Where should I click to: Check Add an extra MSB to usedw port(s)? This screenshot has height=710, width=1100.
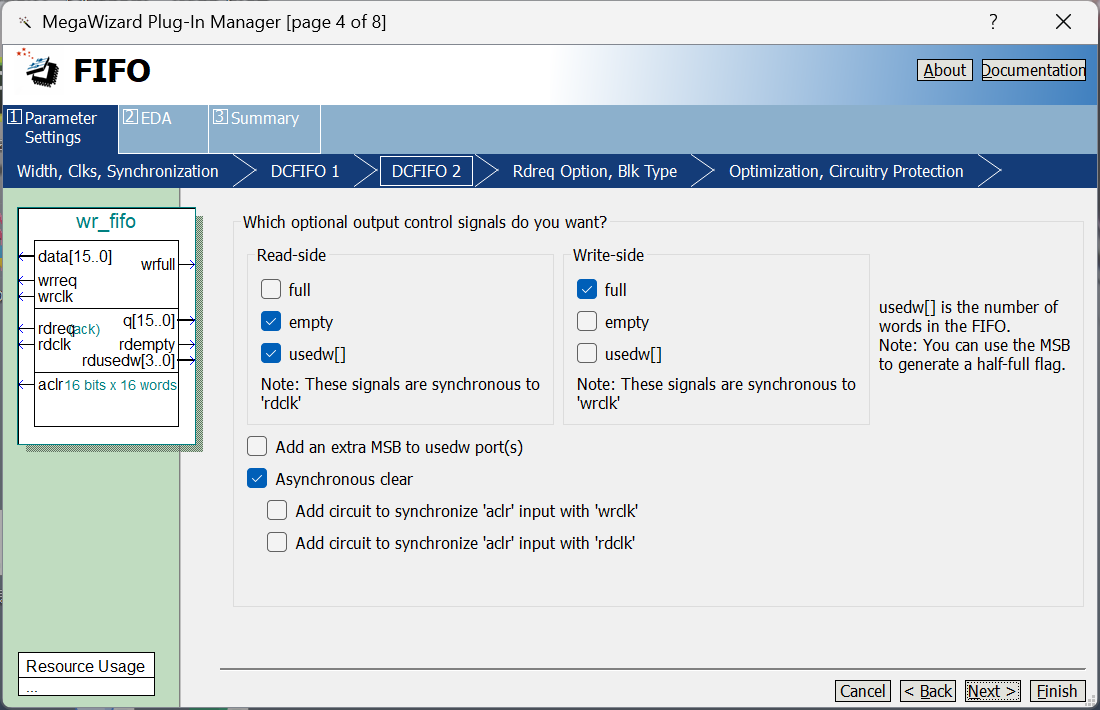pyautogui.click(x=257, y=446)
